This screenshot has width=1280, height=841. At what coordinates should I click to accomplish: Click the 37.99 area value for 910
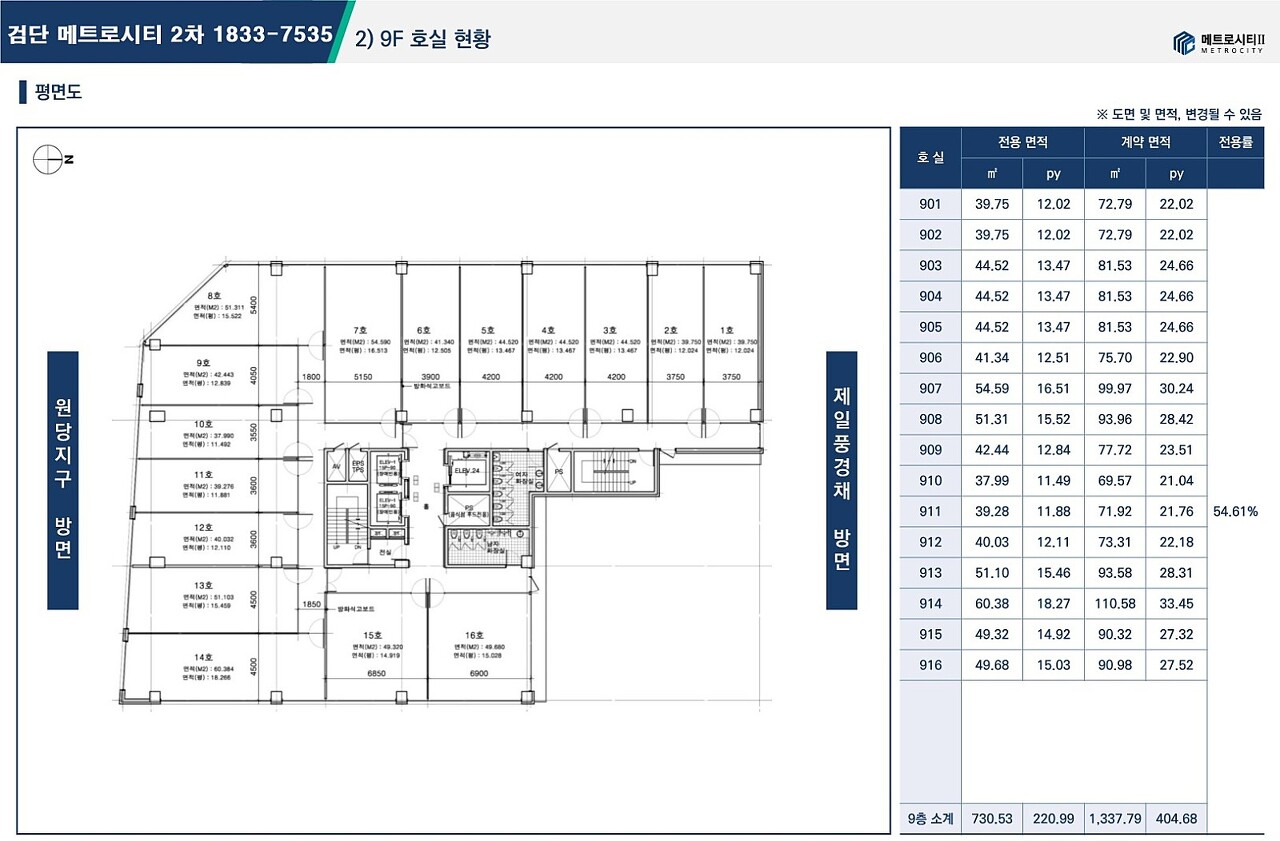992,481
